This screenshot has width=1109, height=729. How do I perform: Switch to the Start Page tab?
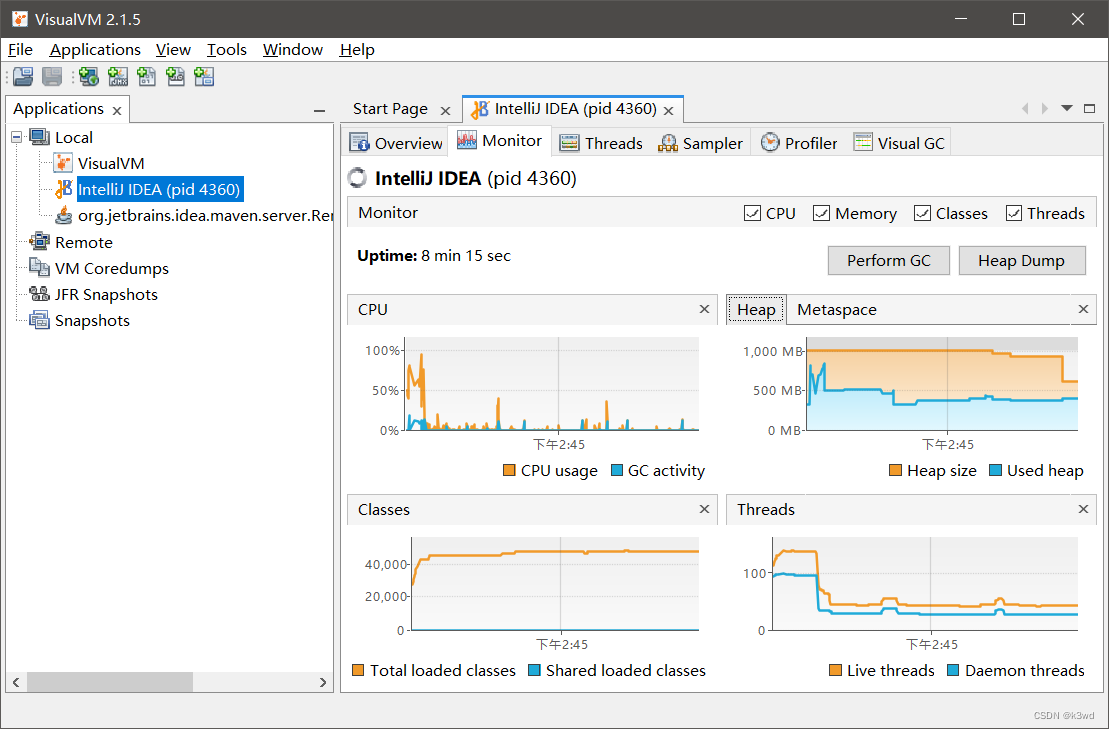point(390,109)
